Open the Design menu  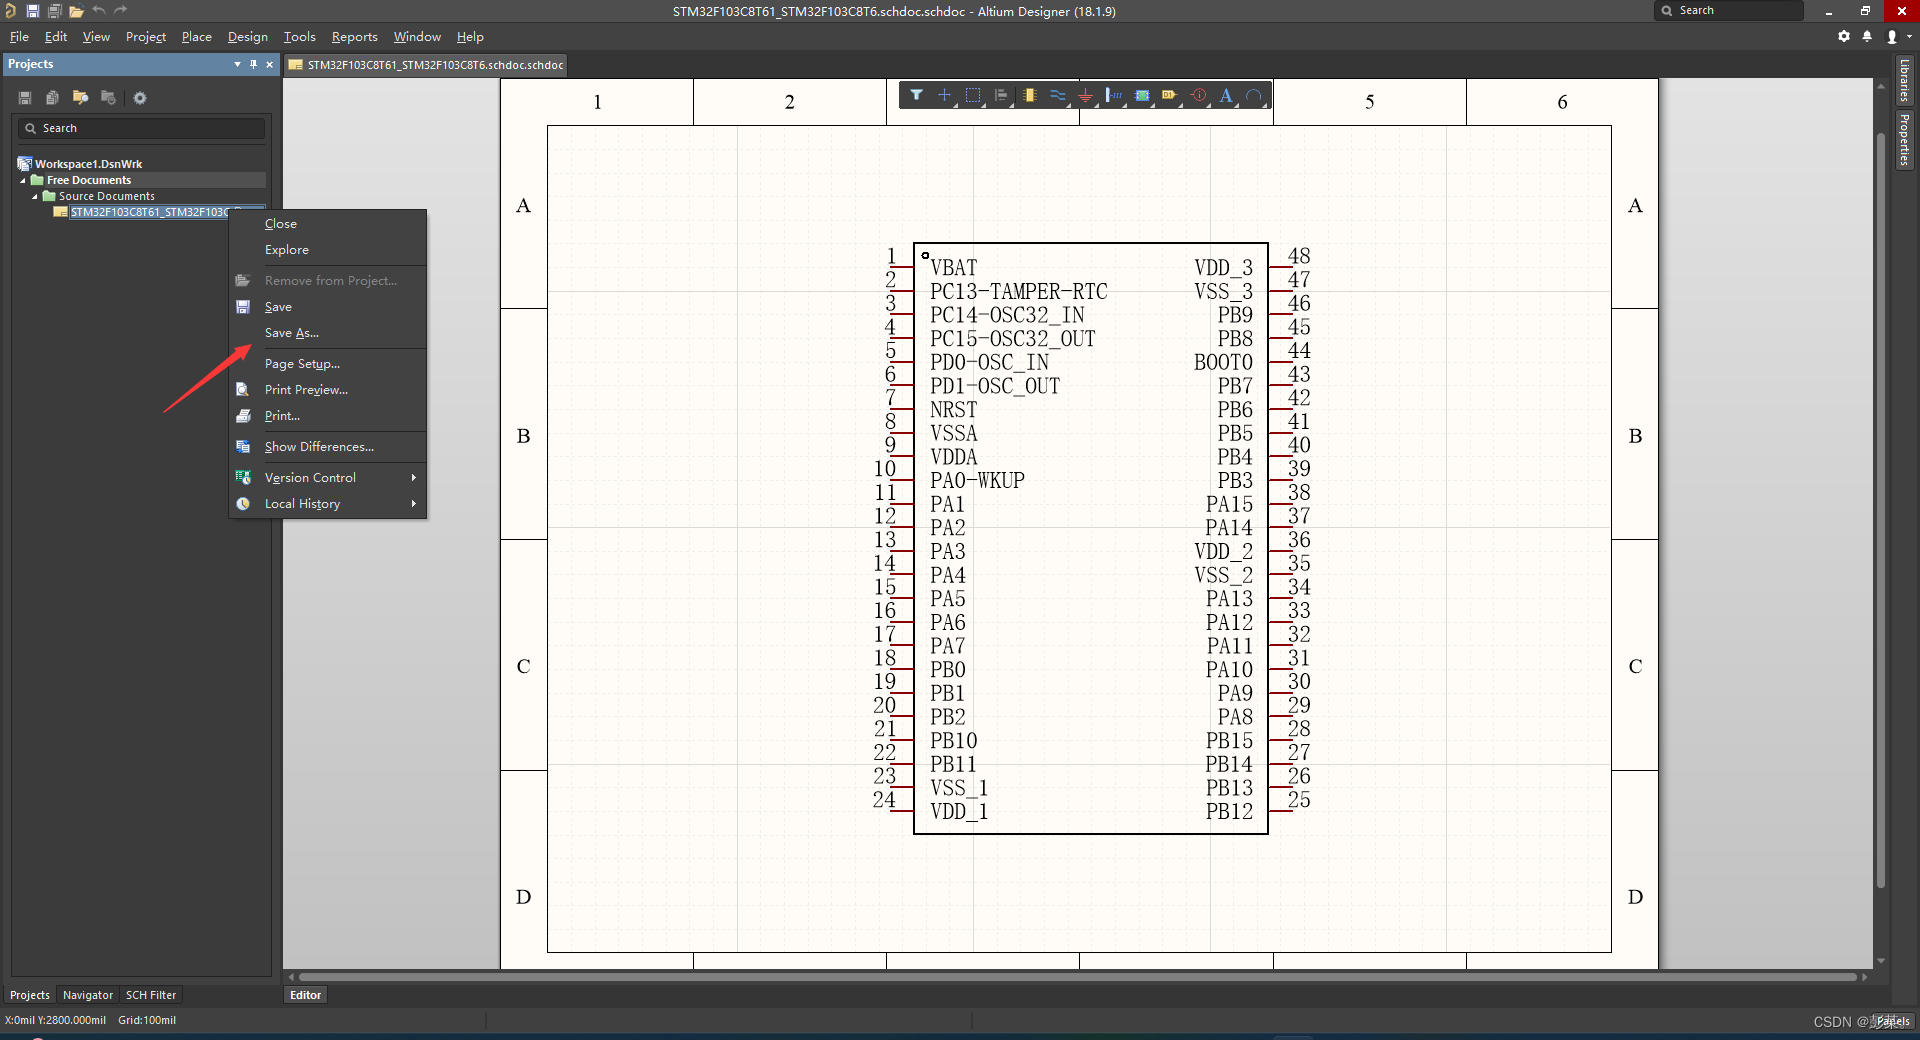[x=248, y=37]
